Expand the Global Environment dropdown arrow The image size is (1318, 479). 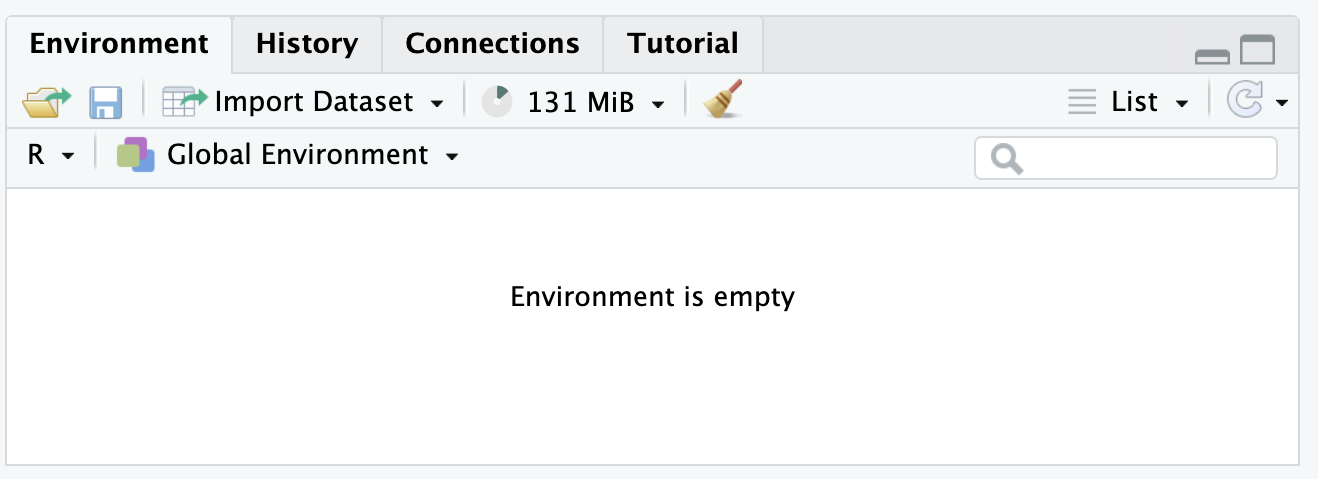click(x=452, y=156)
